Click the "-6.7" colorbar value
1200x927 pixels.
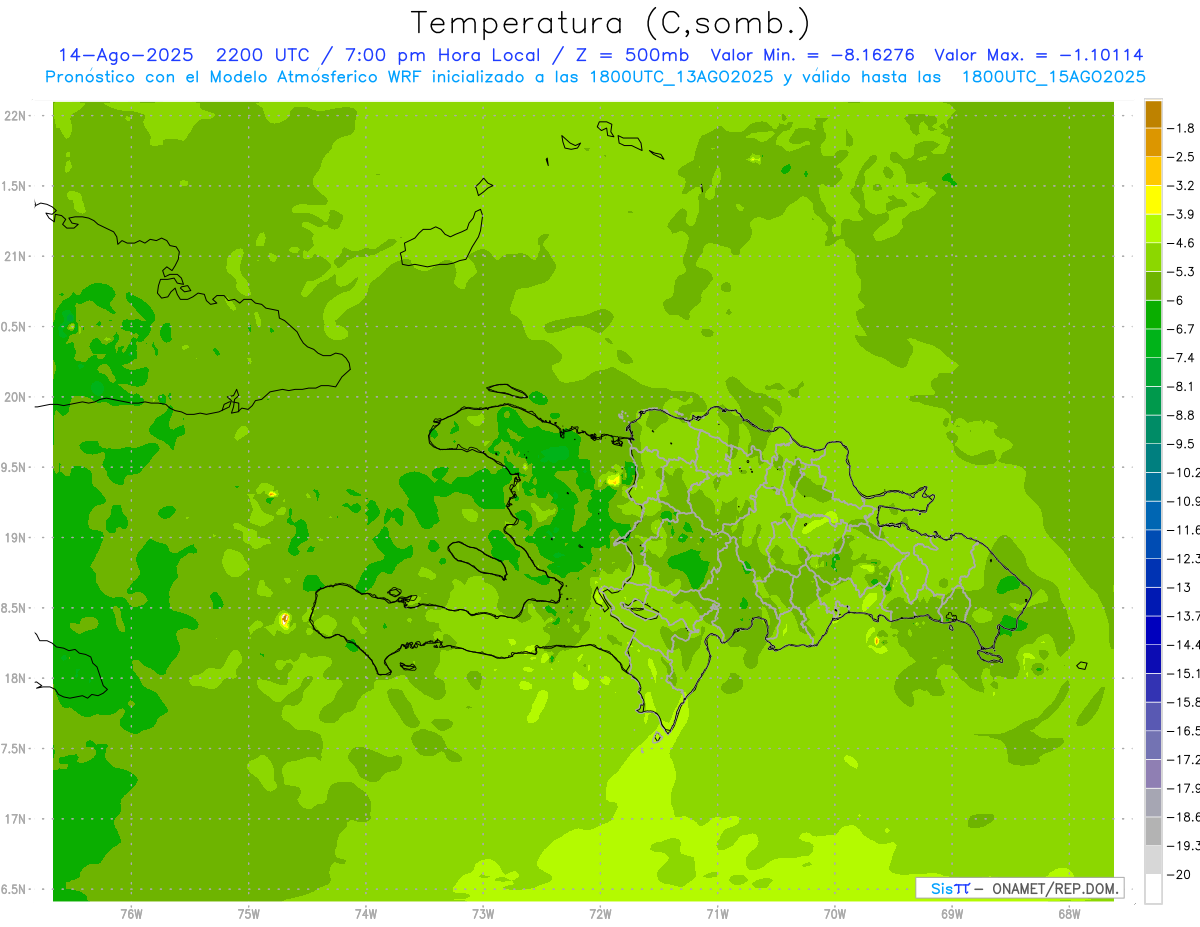1181,329
